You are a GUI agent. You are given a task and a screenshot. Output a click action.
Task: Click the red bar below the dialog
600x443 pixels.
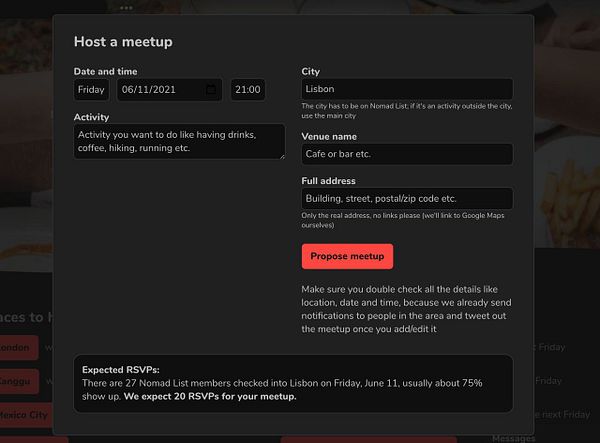(x=368, y=440)
